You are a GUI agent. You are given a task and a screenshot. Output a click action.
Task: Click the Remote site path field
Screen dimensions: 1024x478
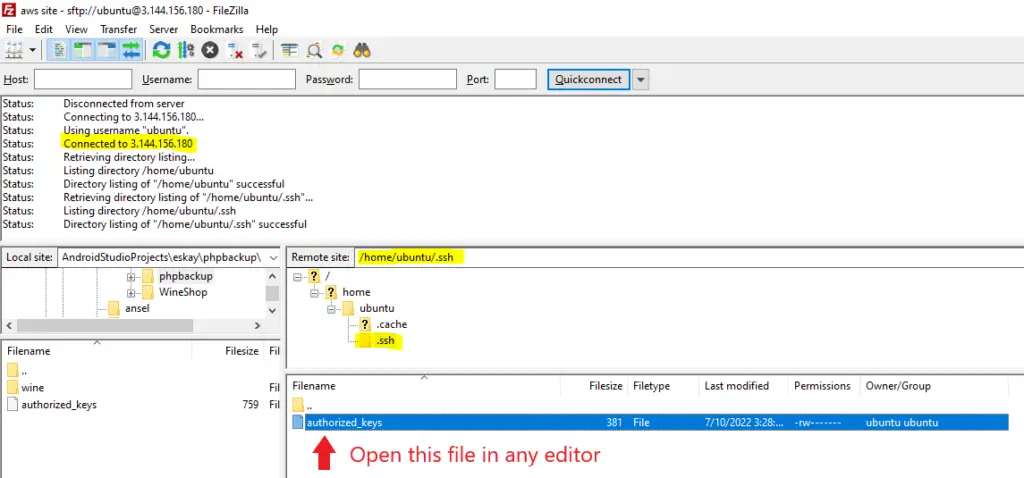[689, 257]
